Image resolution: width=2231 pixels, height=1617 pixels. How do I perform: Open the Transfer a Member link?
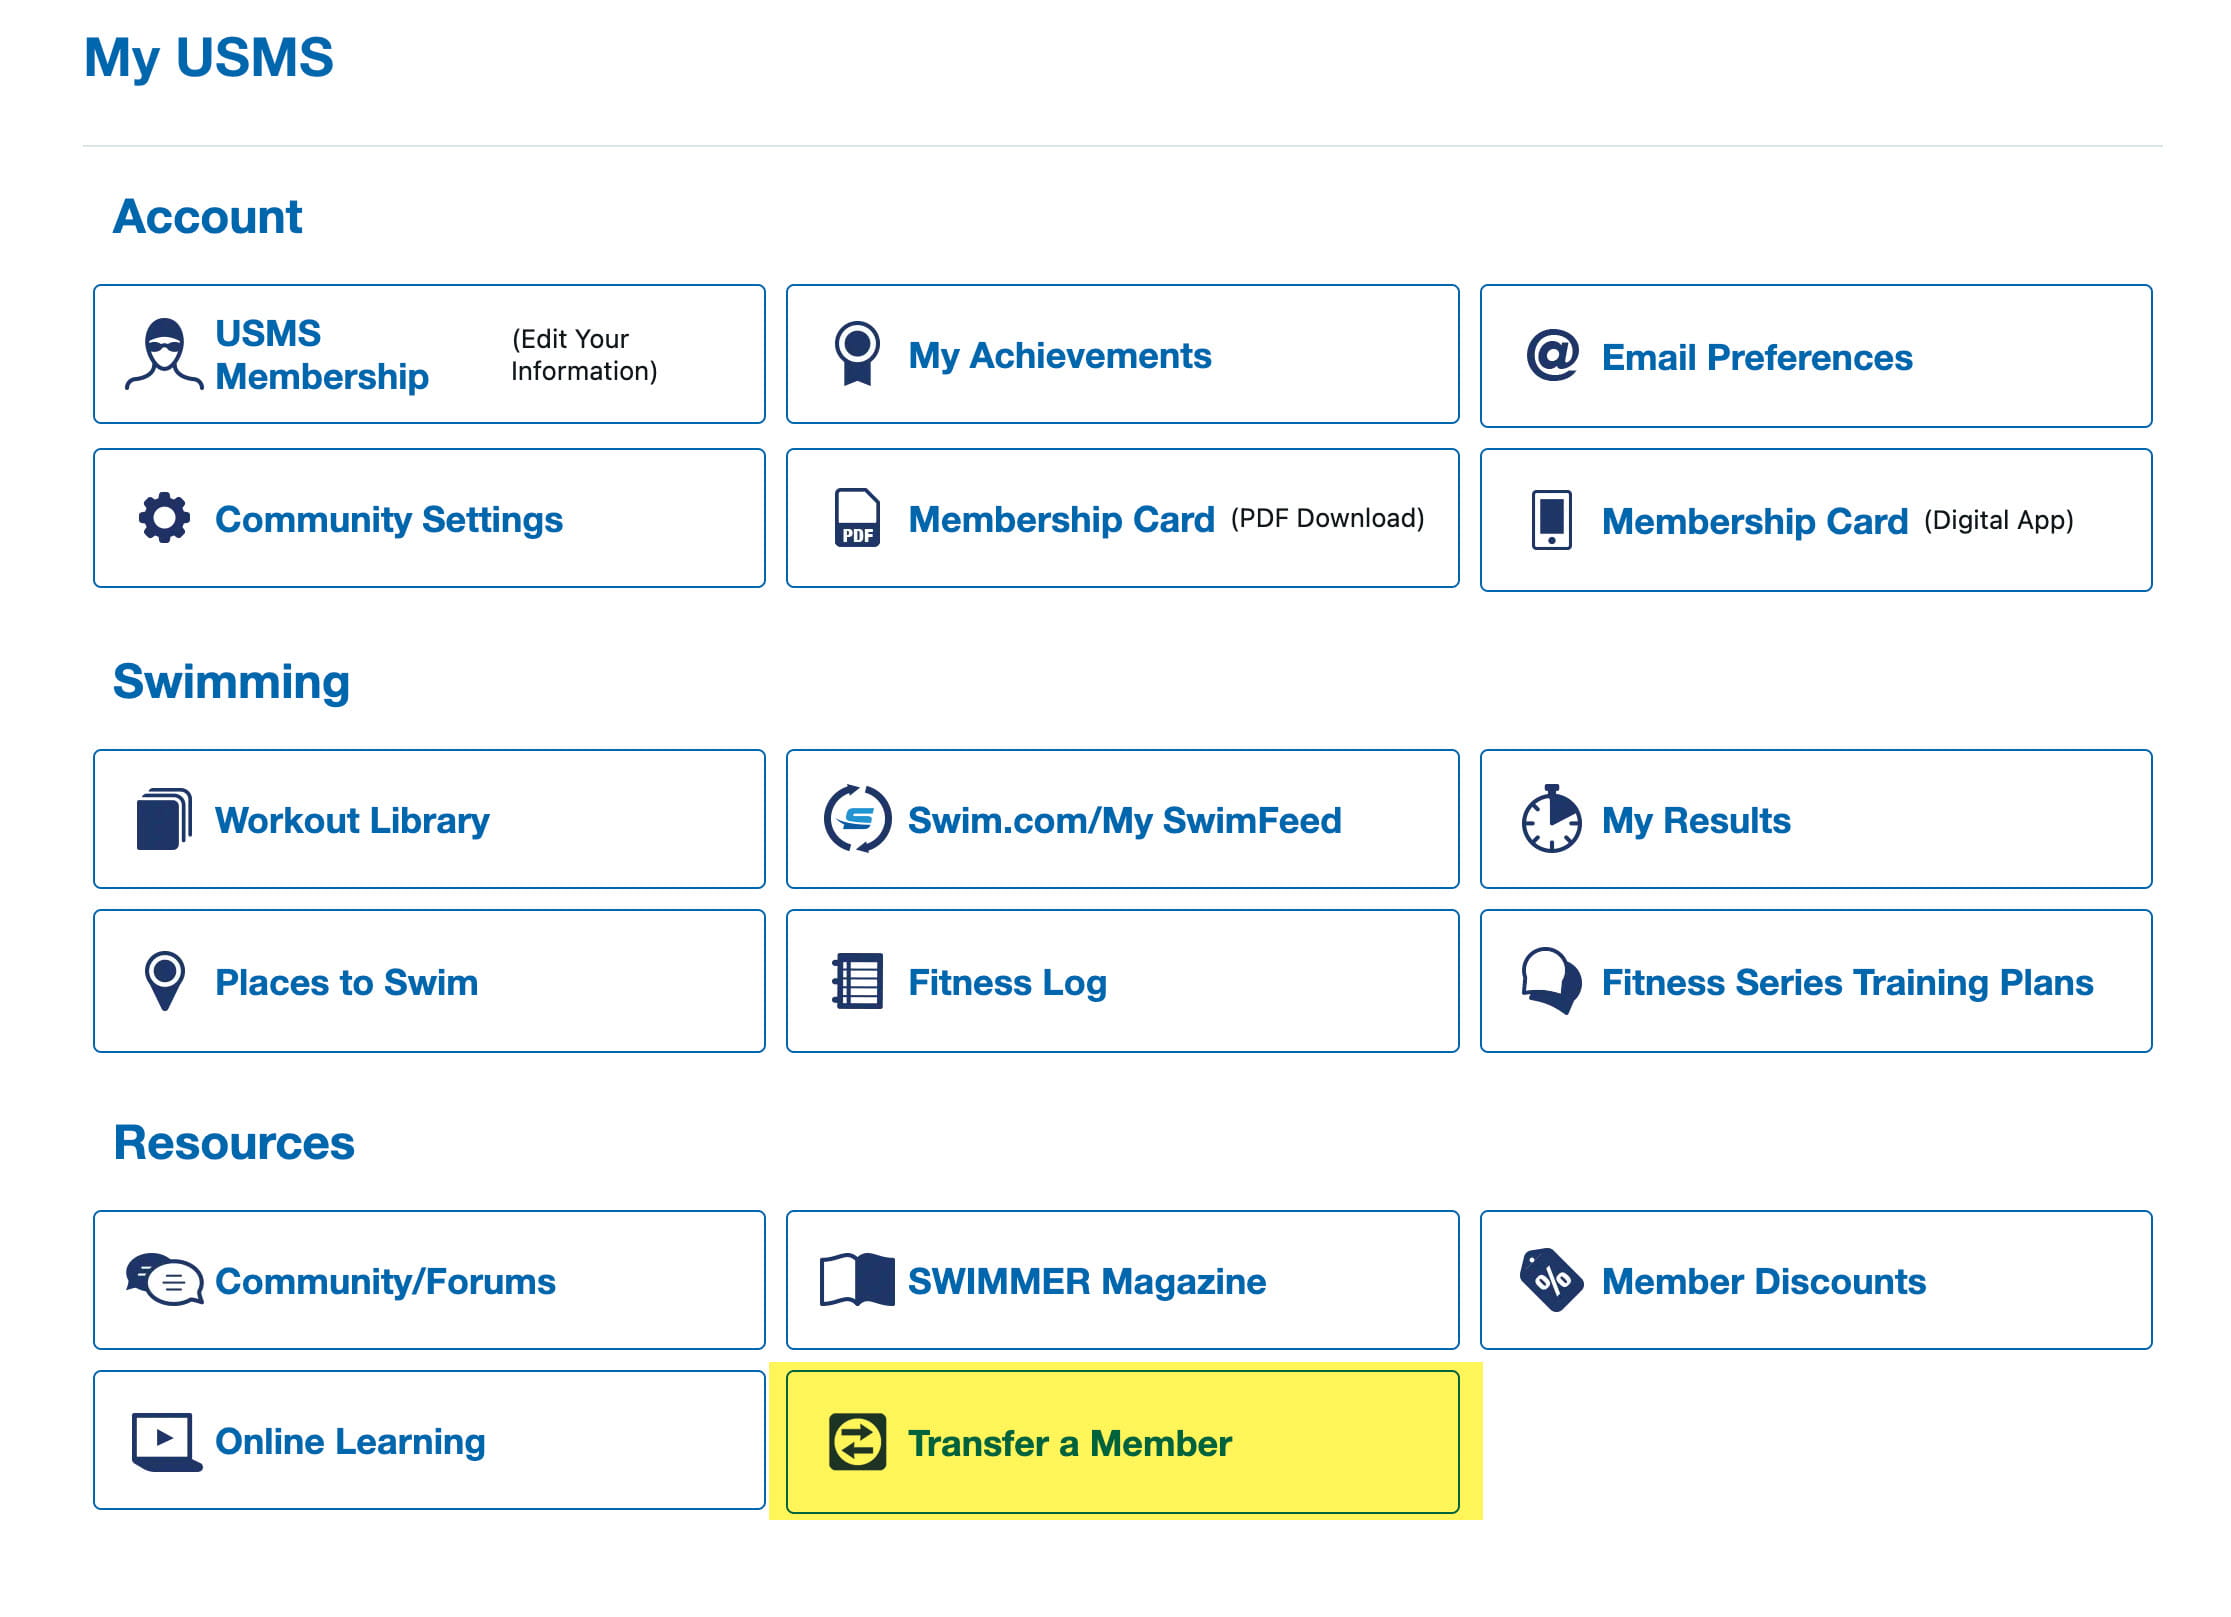(1069, 1442)
